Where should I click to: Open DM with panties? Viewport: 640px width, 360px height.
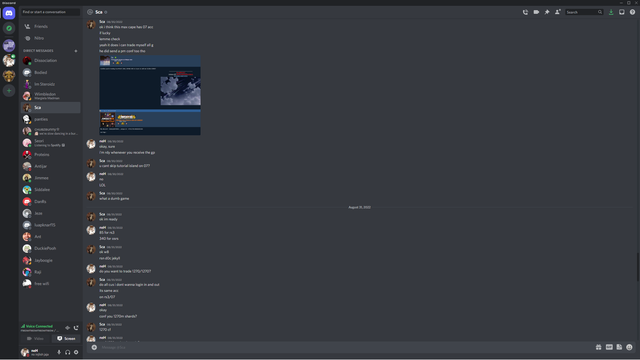[51, 119]
